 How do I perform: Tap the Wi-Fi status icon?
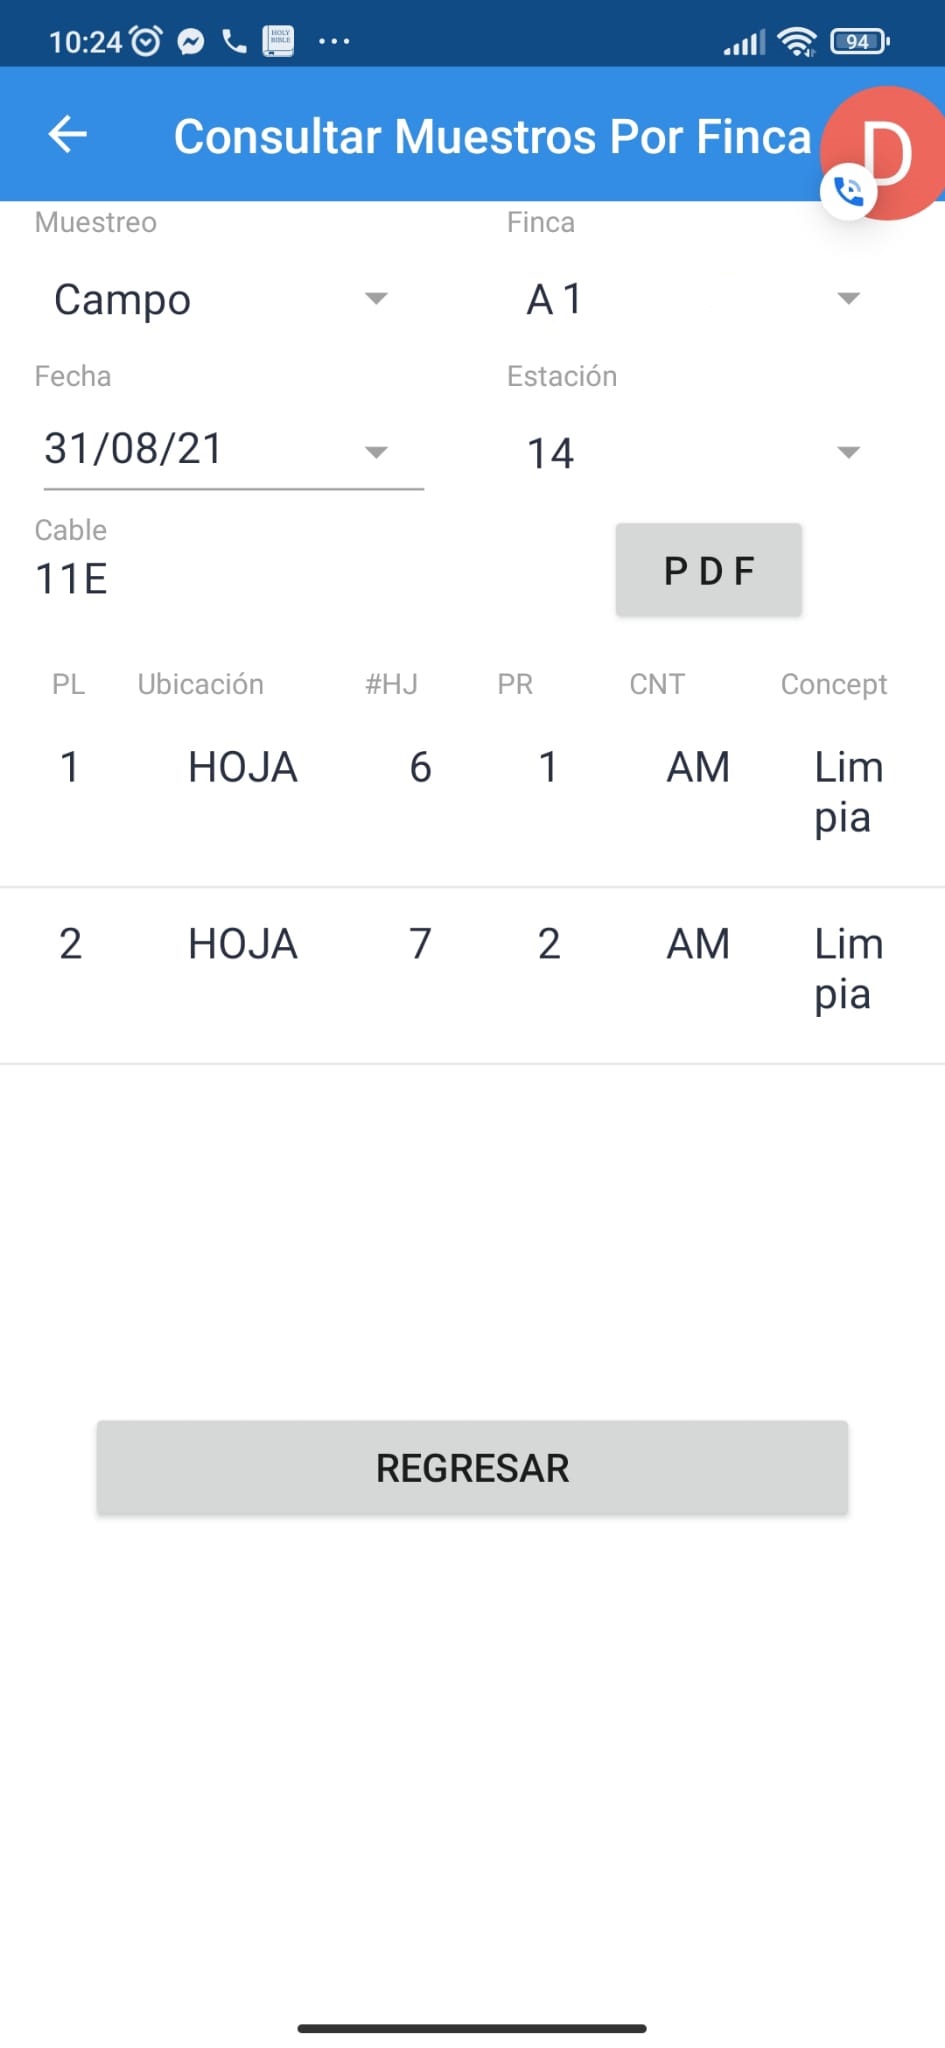(797, 41)
